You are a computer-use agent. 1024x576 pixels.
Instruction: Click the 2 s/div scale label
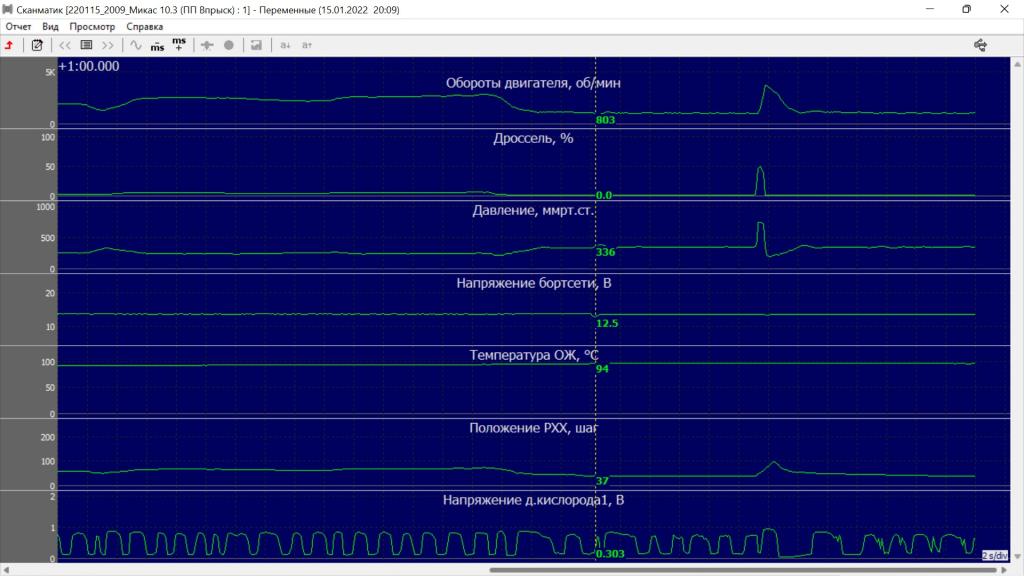pyautogui.click(x=995, y=556)
